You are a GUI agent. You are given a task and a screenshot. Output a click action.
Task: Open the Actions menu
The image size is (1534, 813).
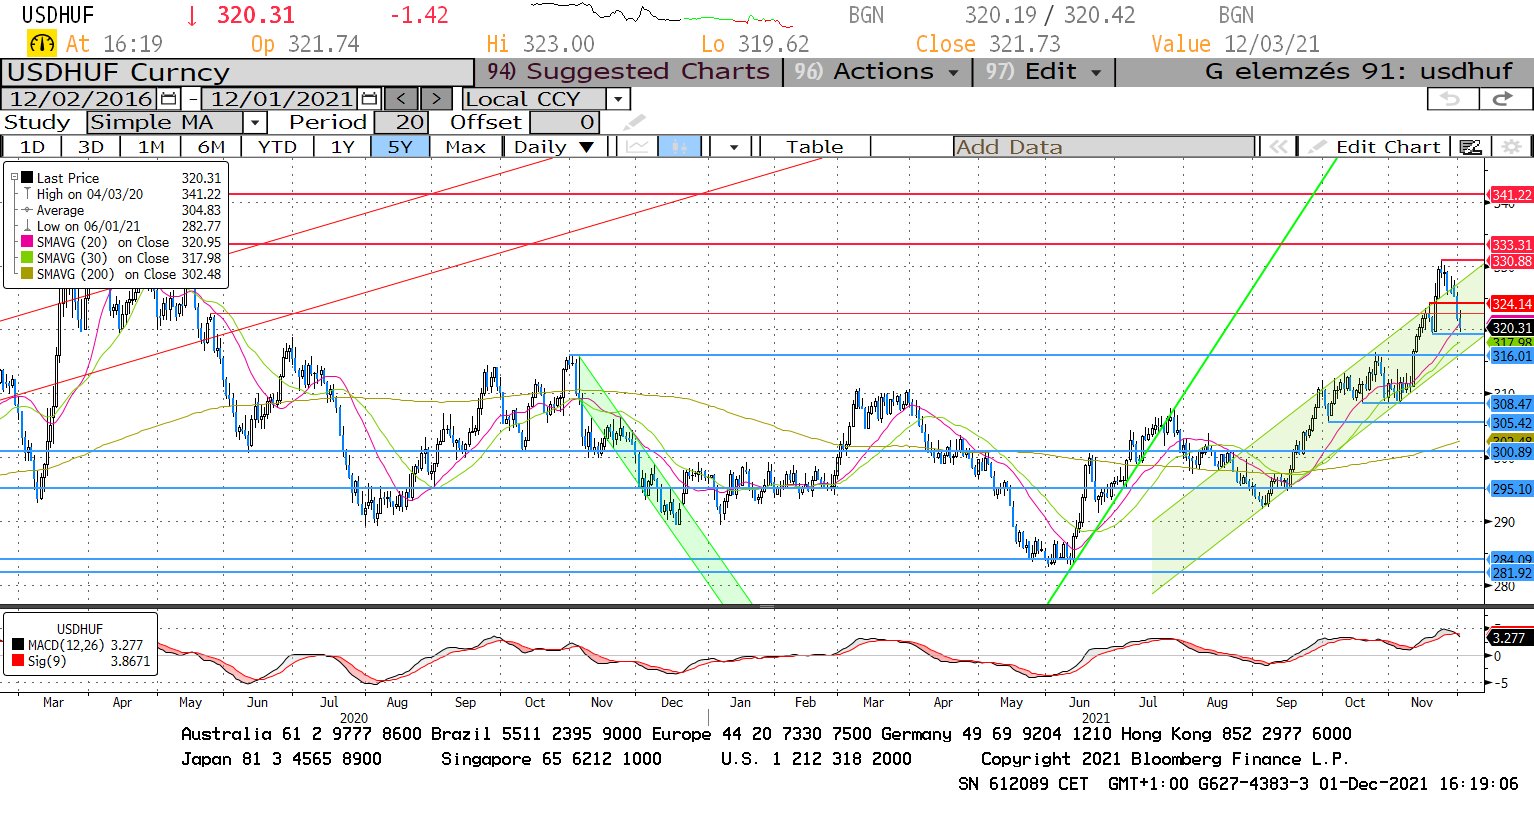pyautogui.click(x=876, y=72)
